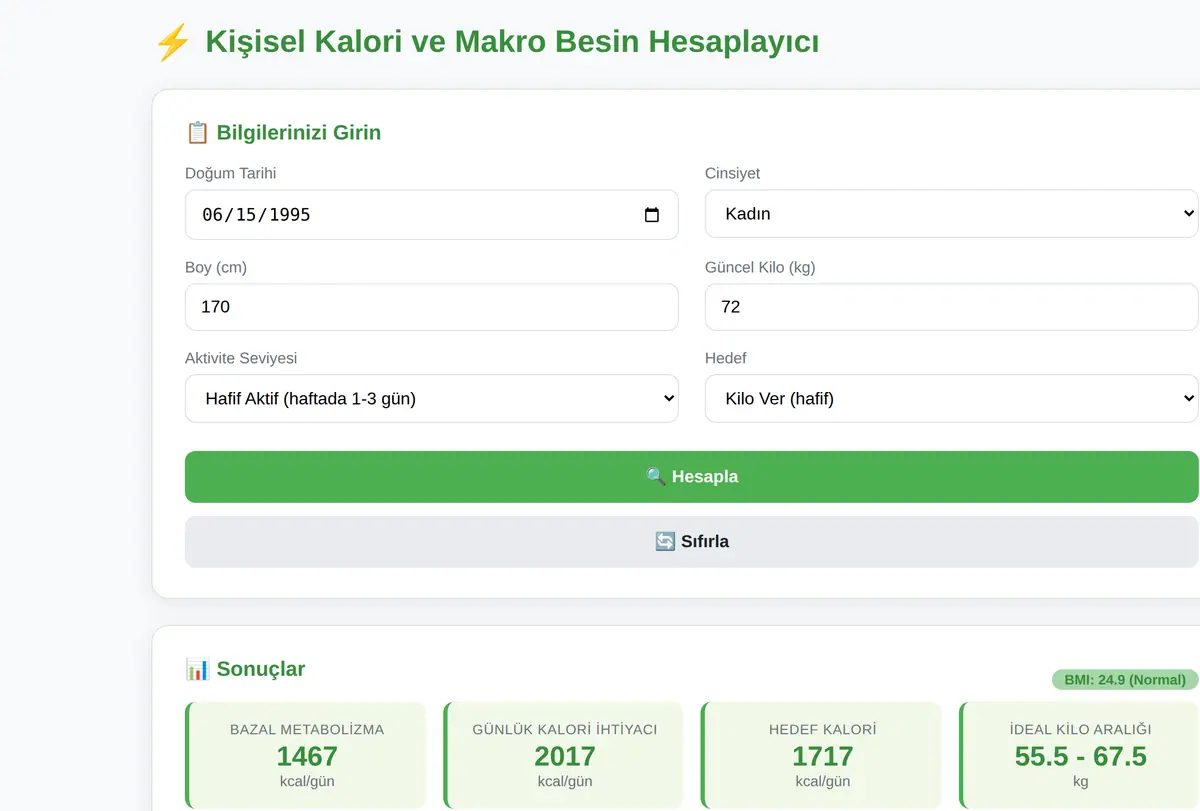The height and width of the screenshot is (811, 1200).
Task: Click the lightning bolt icon in page title
Action: click(x=172, y=43)
